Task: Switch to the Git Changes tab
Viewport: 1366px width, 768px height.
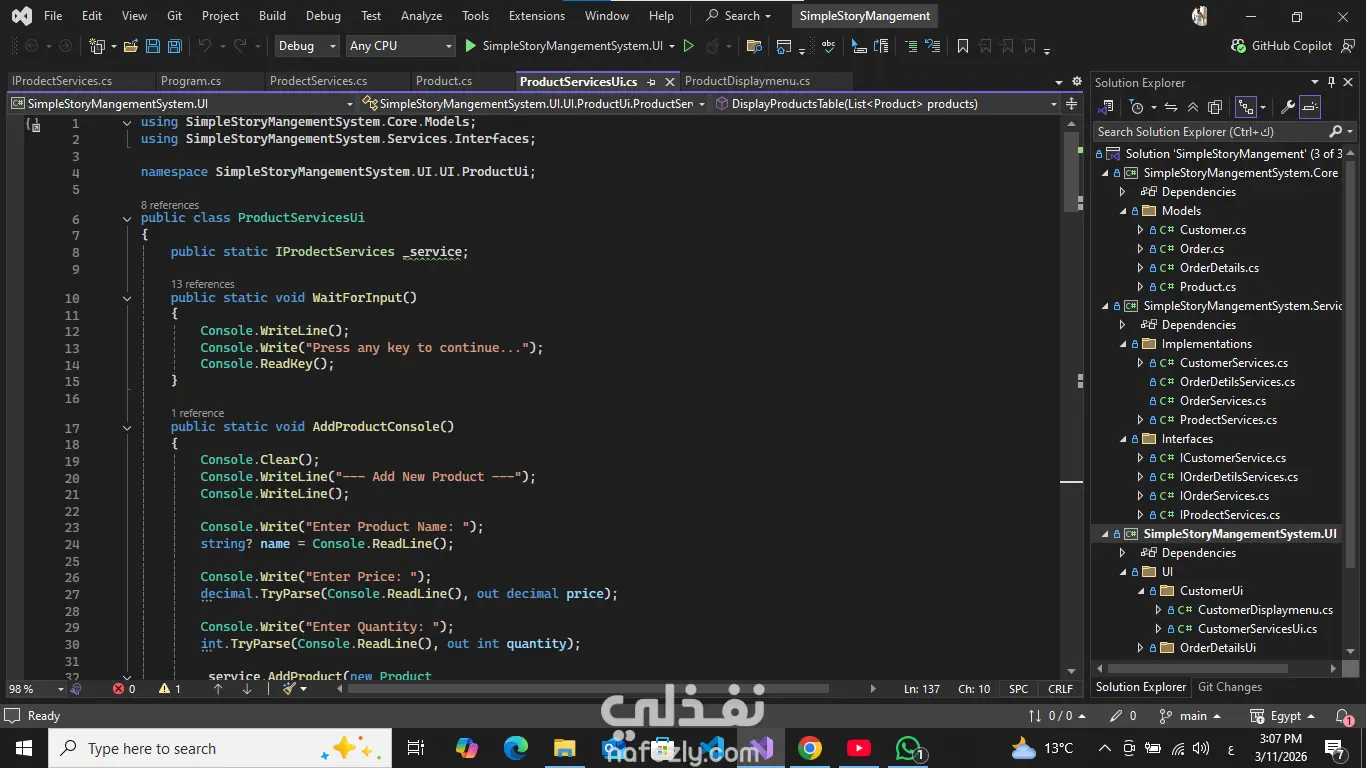Action: click(1230, 687)
